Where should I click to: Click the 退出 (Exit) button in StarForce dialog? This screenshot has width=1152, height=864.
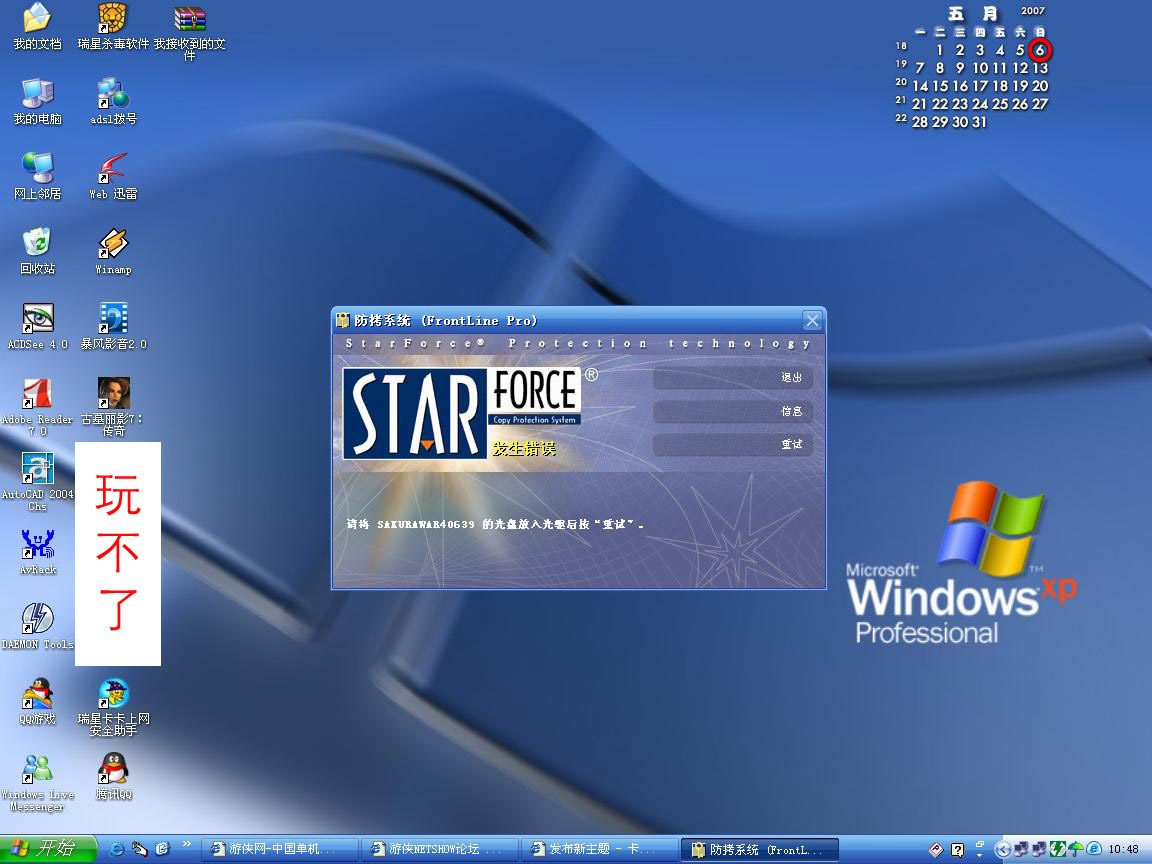732,378
